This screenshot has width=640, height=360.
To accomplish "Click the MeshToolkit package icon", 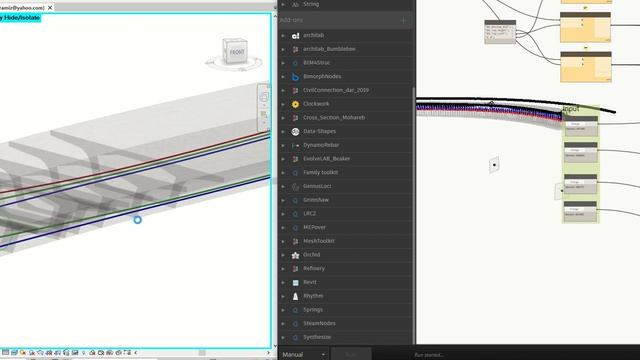I will pos(296,241).
